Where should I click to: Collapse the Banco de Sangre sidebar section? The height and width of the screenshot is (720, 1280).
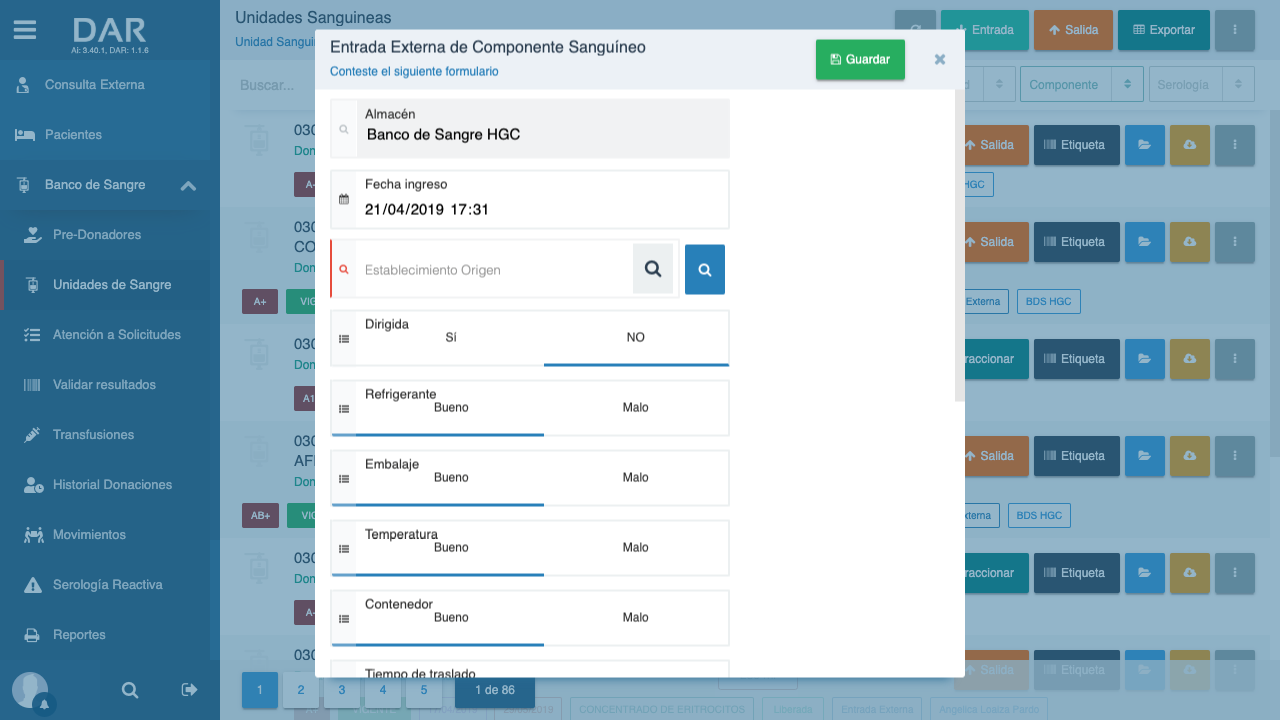coord(188,185)
